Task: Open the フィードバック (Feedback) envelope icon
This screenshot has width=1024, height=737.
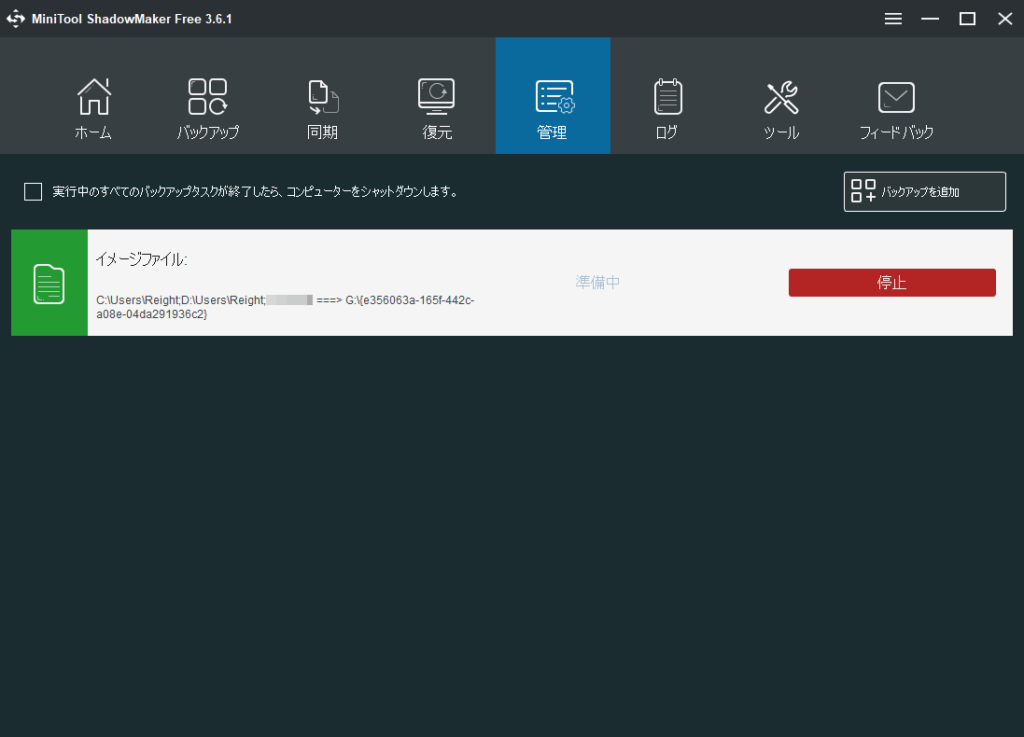Action: coord(896,97)
